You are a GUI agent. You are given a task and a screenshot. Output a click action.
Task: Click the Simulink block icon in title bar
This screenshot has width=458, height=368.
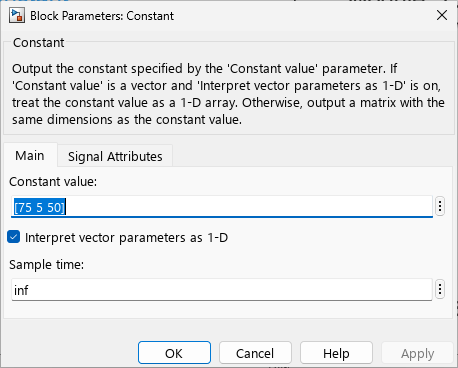click(17, 16)
